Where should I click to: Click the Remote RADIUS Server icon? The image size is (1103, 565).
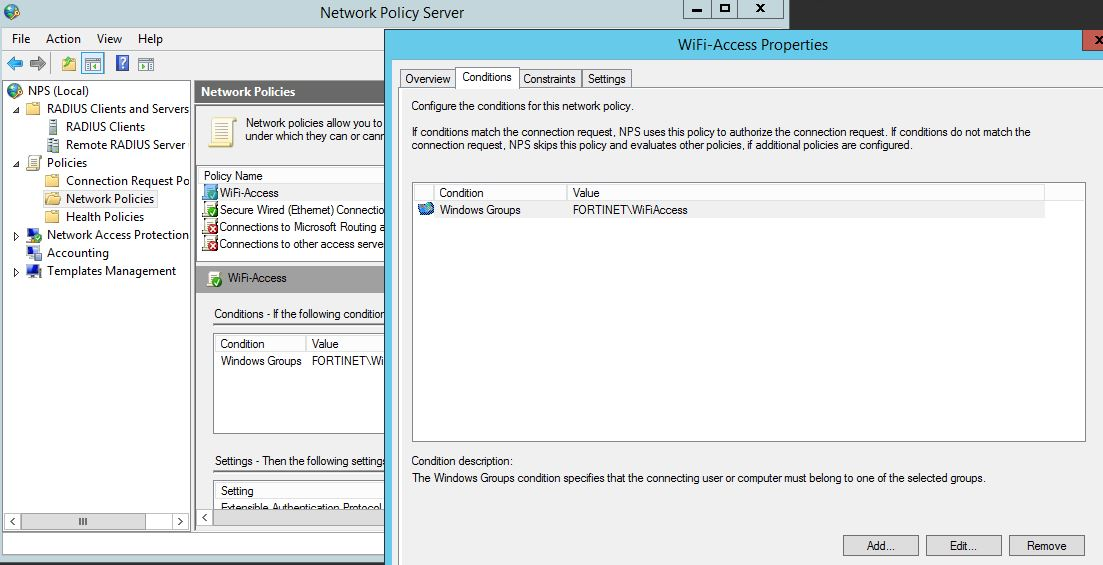pos(53,145)
